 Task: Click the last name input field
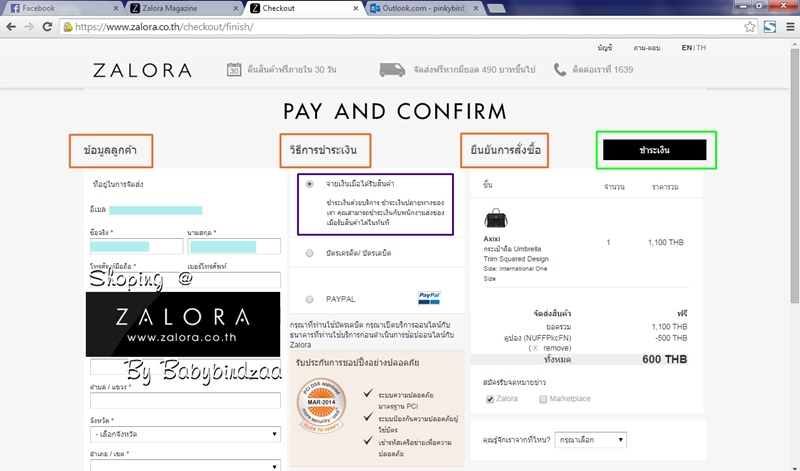[234, 246]
